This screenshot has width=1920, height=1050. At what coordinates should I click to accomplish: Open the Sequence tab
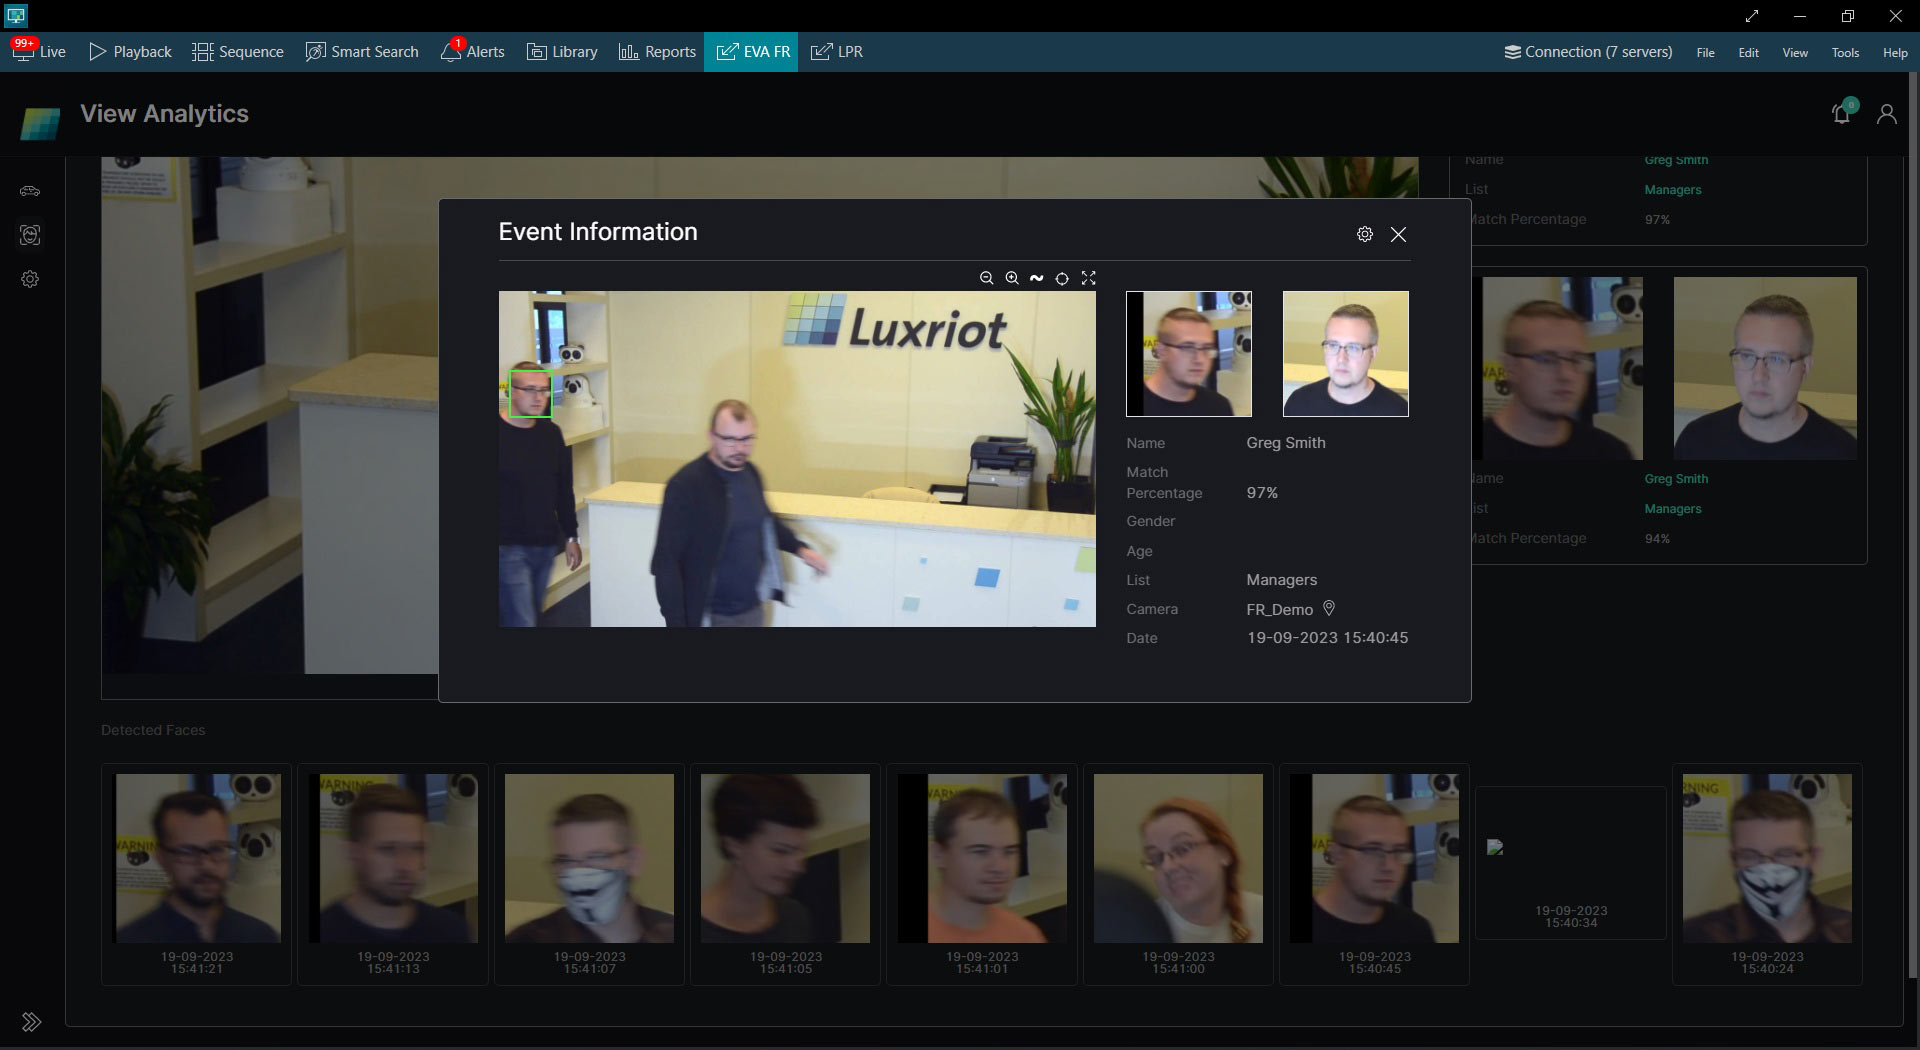238,52
